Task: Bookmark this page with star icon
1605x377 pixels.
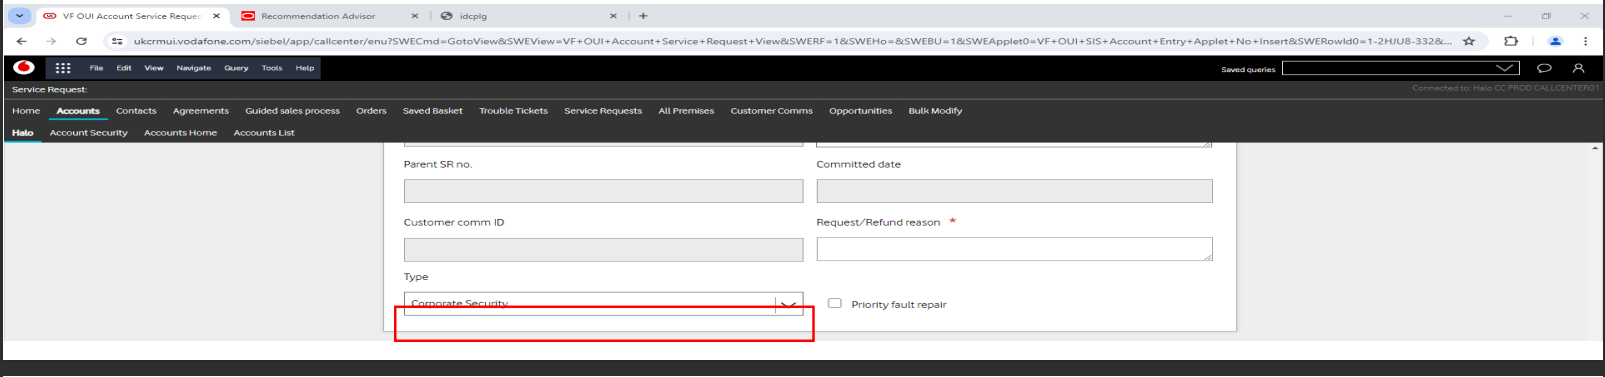Action: pos(1469,41)
